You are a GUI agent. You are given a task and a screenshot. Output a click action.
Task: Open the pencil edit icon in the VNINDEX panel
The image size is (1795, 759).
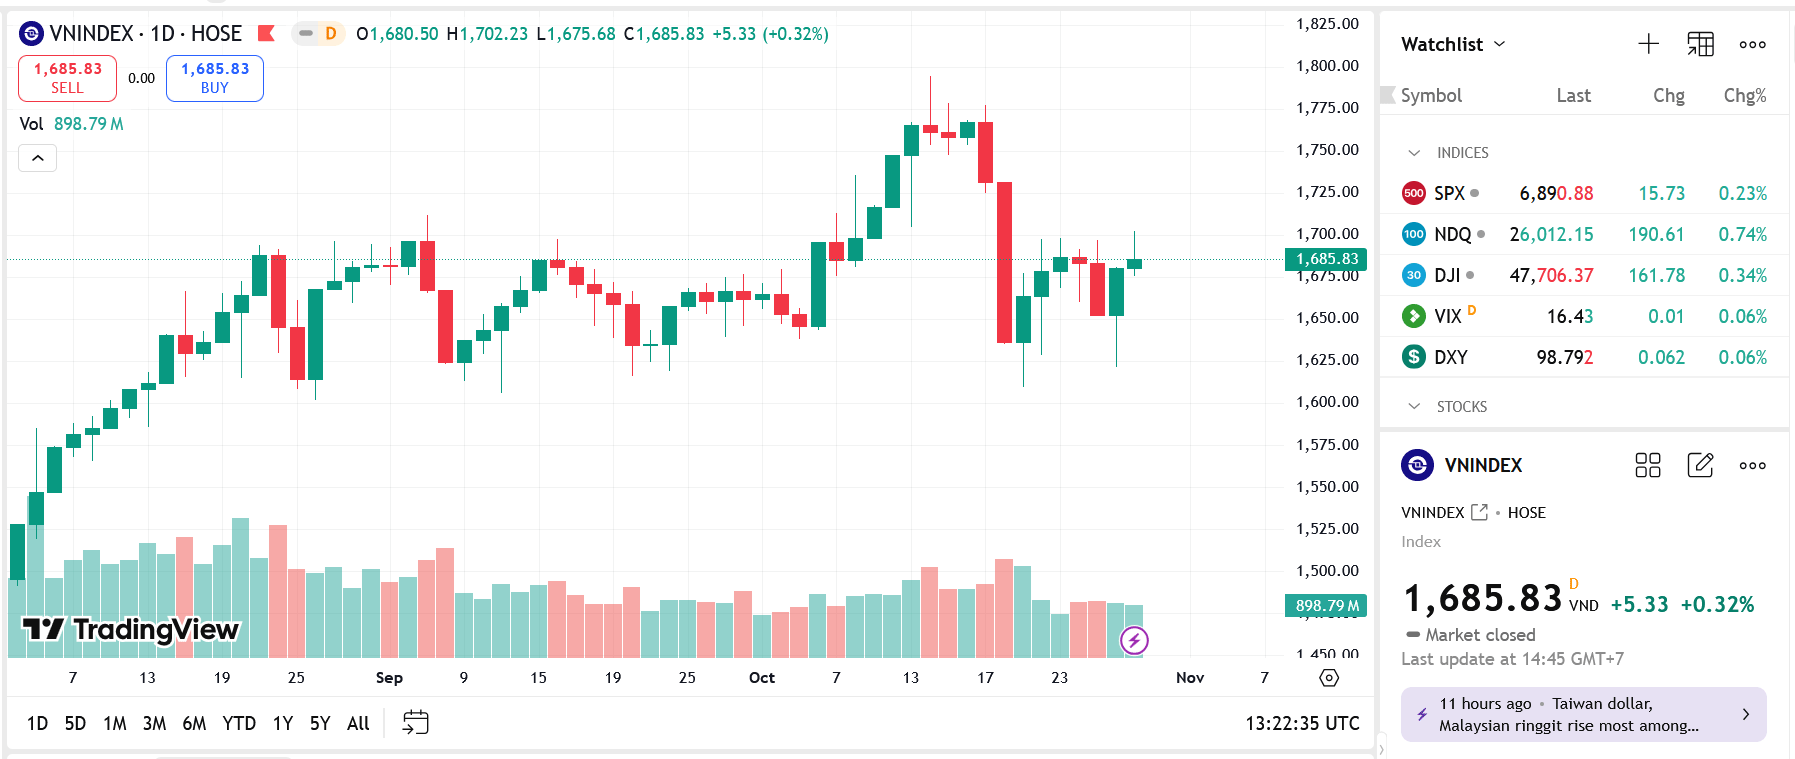point(1700,465)
